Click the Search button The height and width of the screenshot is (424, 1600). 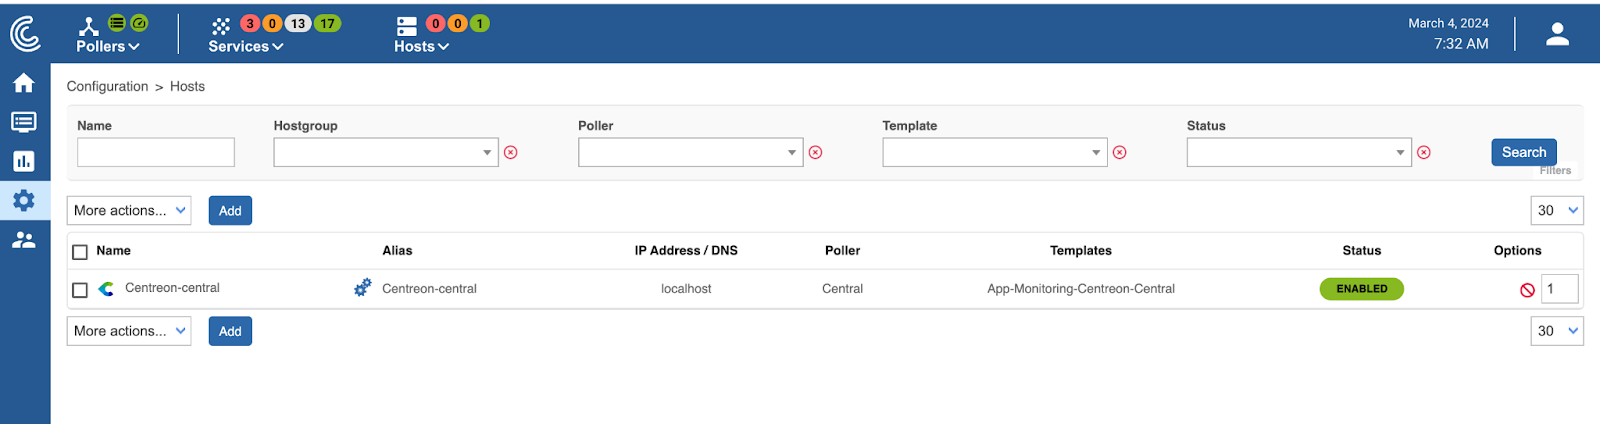1524,152
